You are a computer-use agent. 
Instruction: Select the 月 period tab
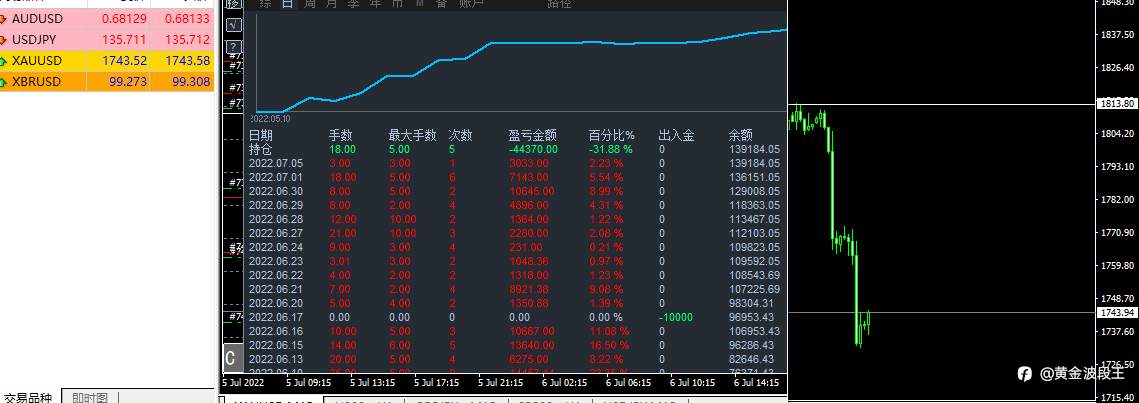(x=332, y=4)
